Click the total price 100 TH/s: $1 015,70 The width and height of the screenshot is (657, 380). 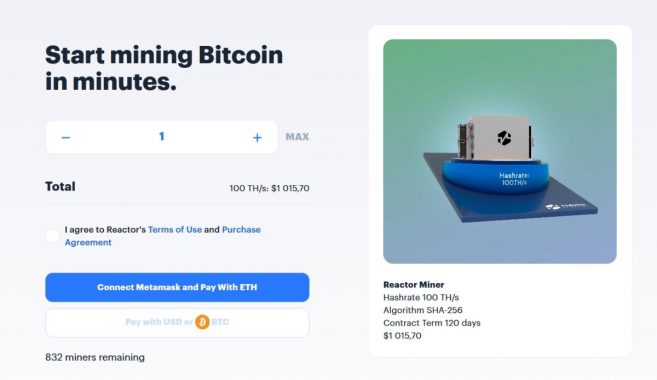(269, 188)
